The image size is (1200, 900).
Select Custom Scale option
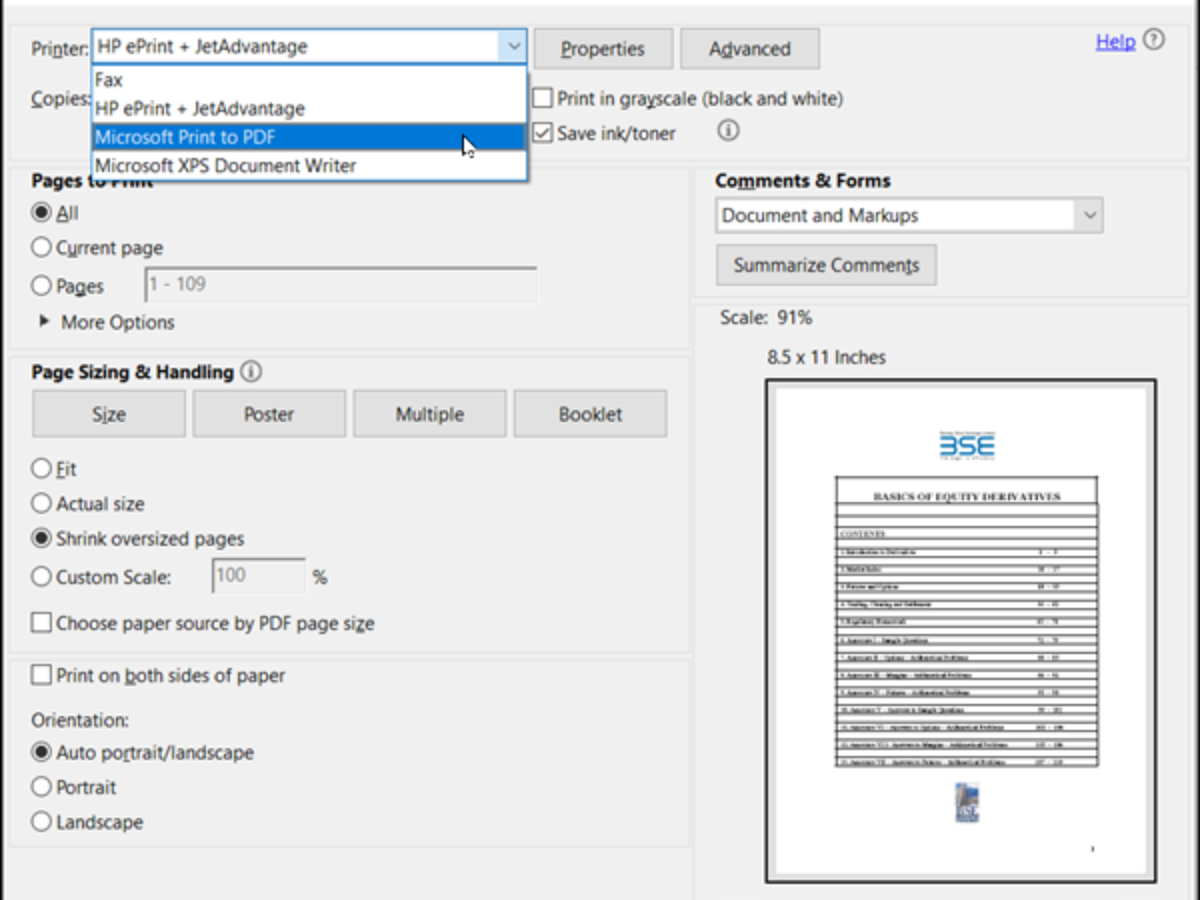[x=41, y=576]
